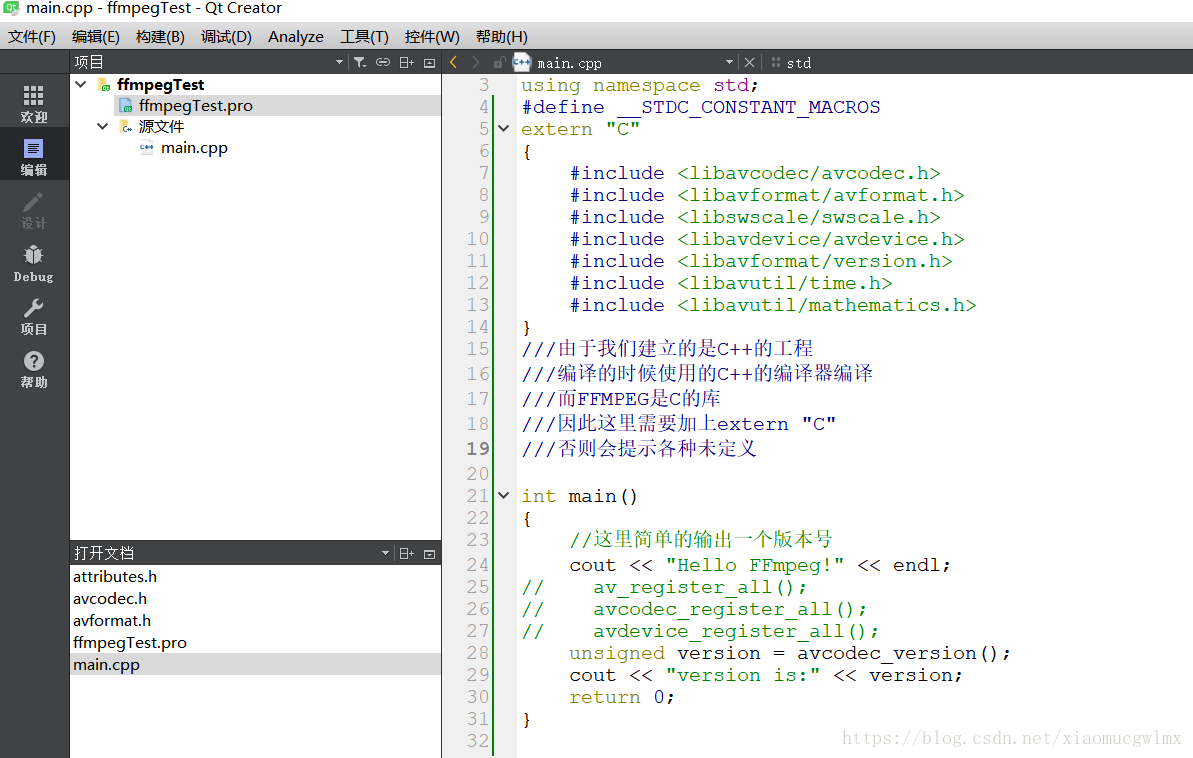This screenshot has height=758, width=1193.
Task: Click the "Hello FFmpeg!" string literal
Action: click(x=755, y=565)
